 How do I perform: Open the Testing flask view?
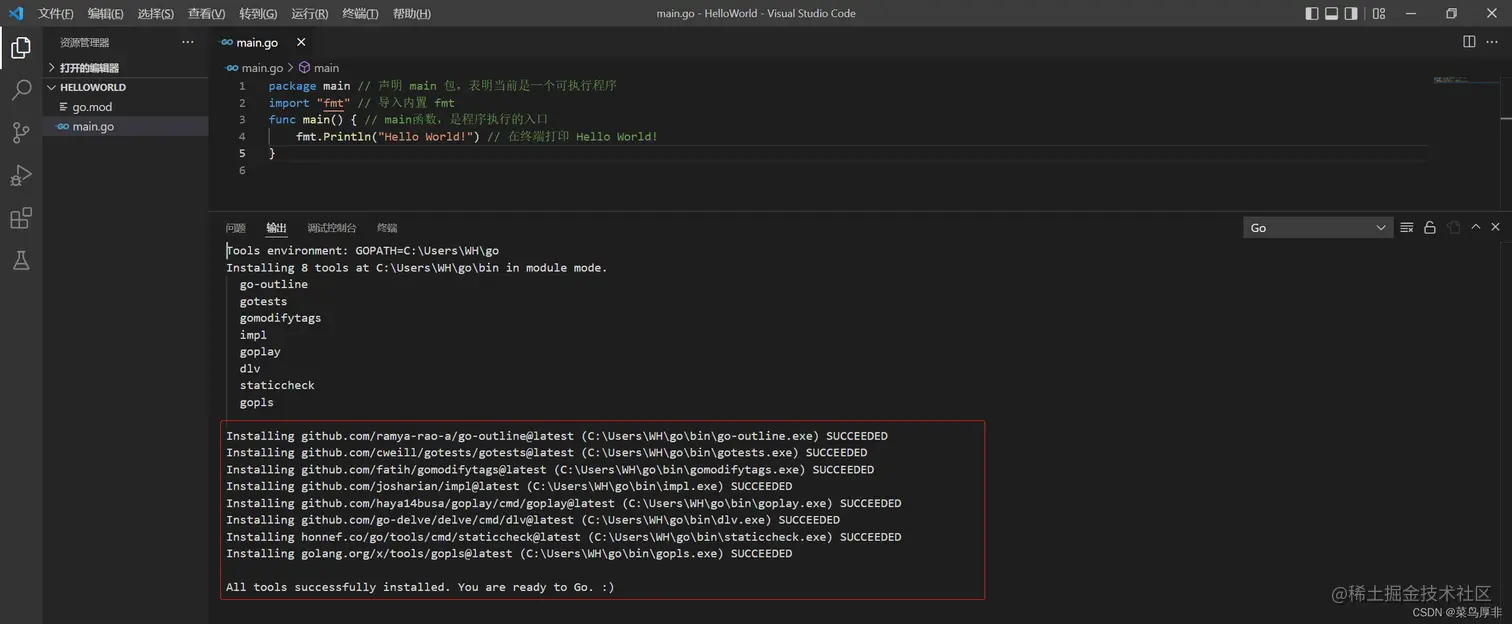click(20, 261)
